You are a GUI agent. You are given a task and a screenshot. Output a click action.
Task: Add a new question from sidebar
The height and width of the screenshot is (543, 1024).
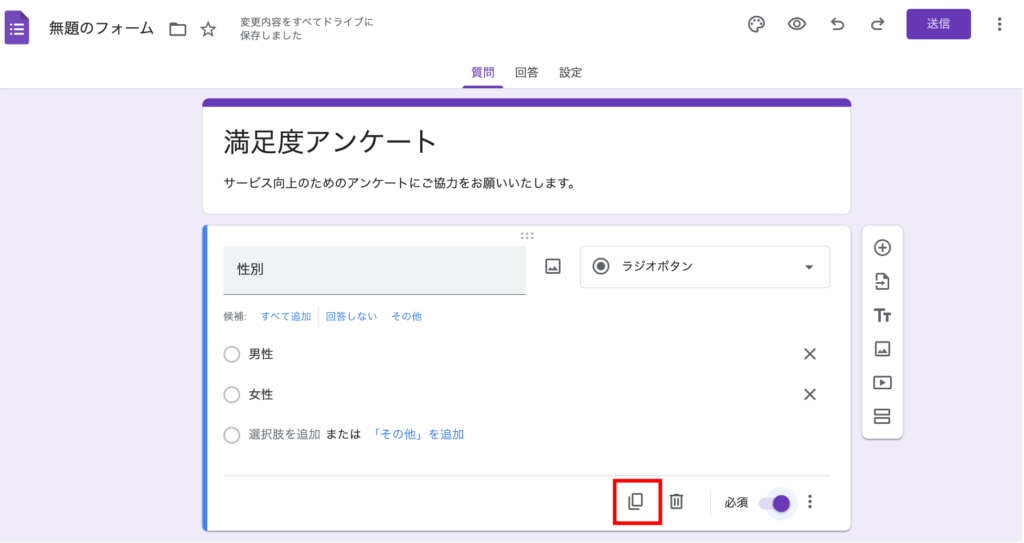coord(882,248)
